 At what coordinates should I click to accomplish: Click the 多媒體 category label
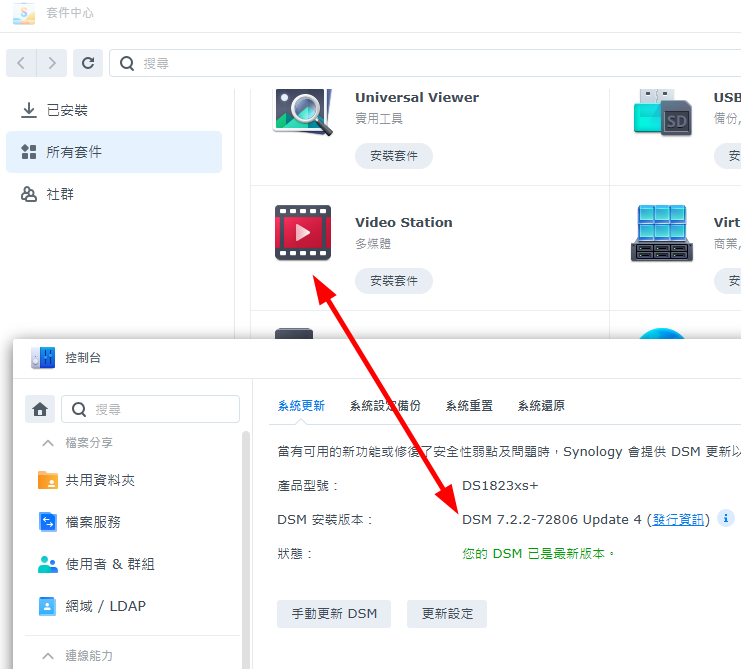373,244
